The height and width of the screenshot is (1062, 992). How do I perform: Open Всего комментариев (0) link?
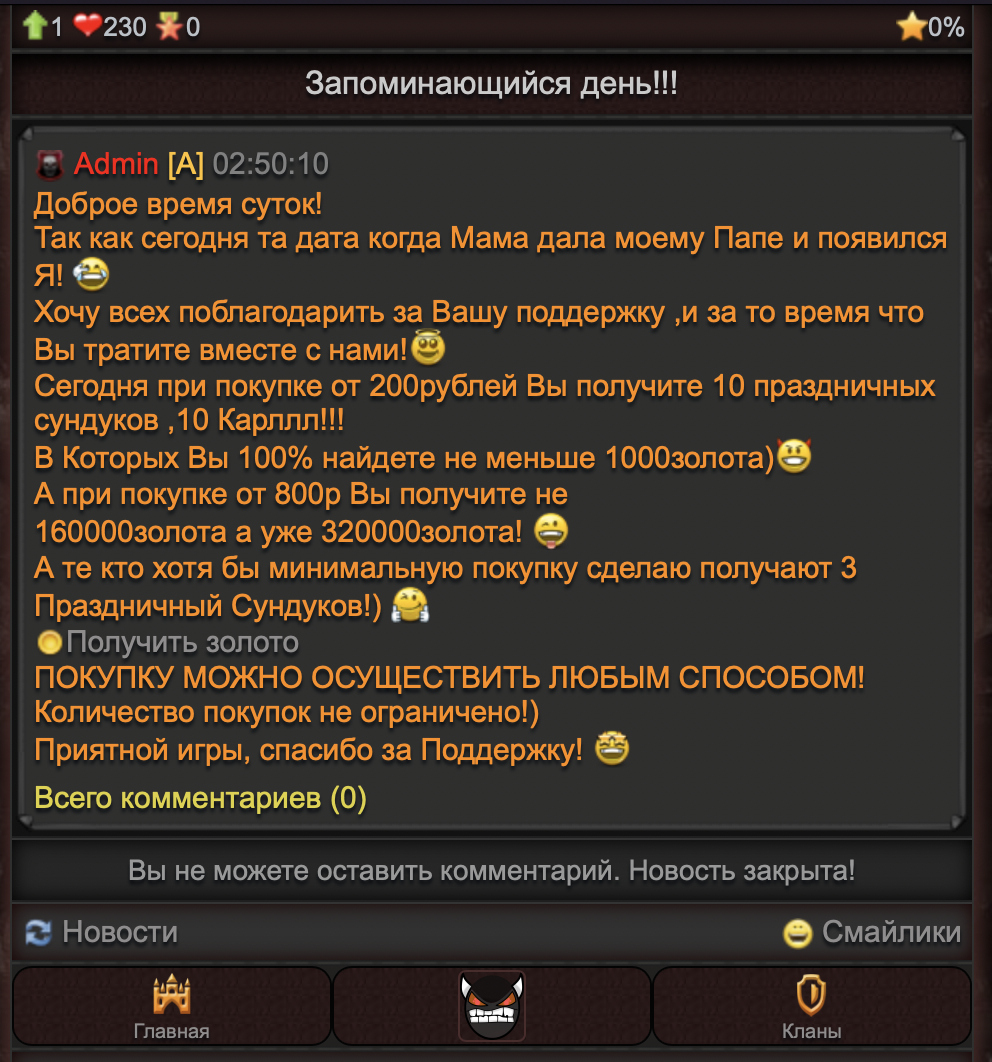[200, 798]
